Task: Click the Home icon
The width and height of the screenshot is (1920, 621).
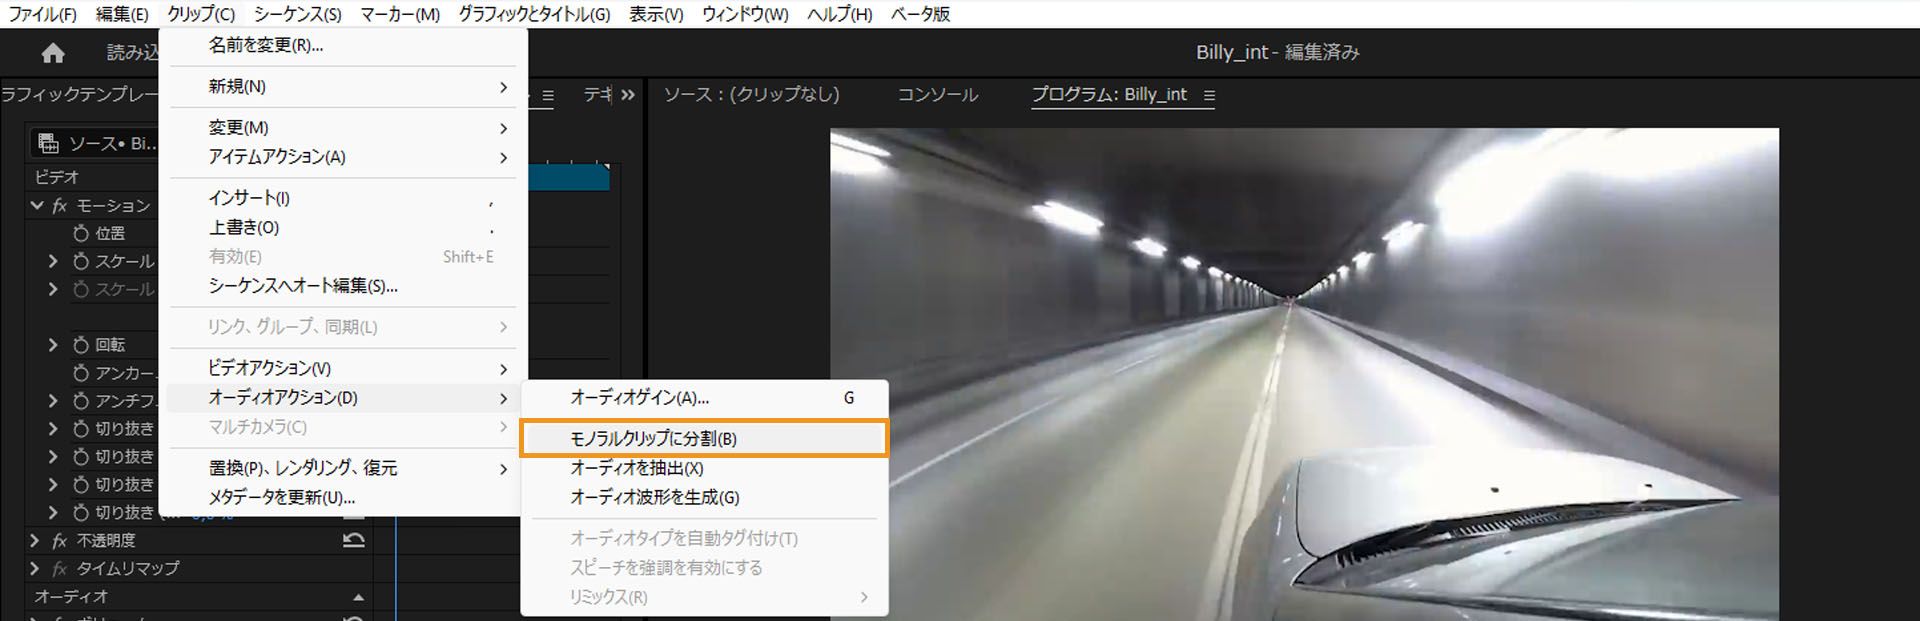Action: pos(53,53)
